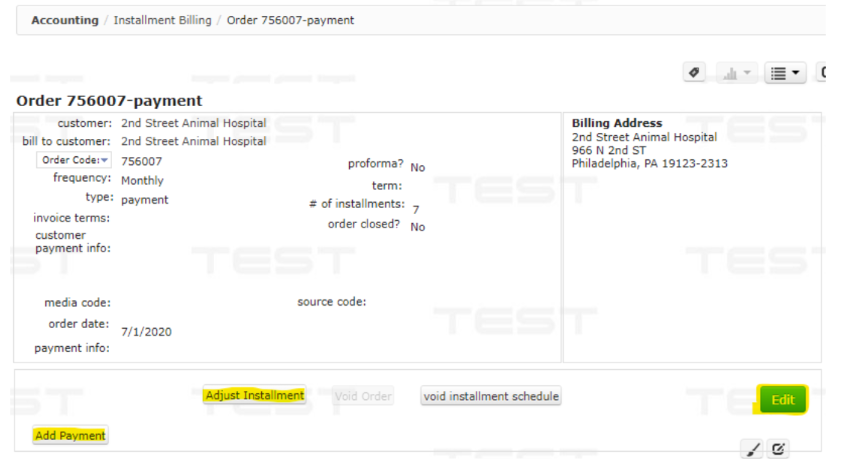Viewport: 861px width, 467px height.
Task: Click the Billing Address heading
Action: tap(617, 124)
